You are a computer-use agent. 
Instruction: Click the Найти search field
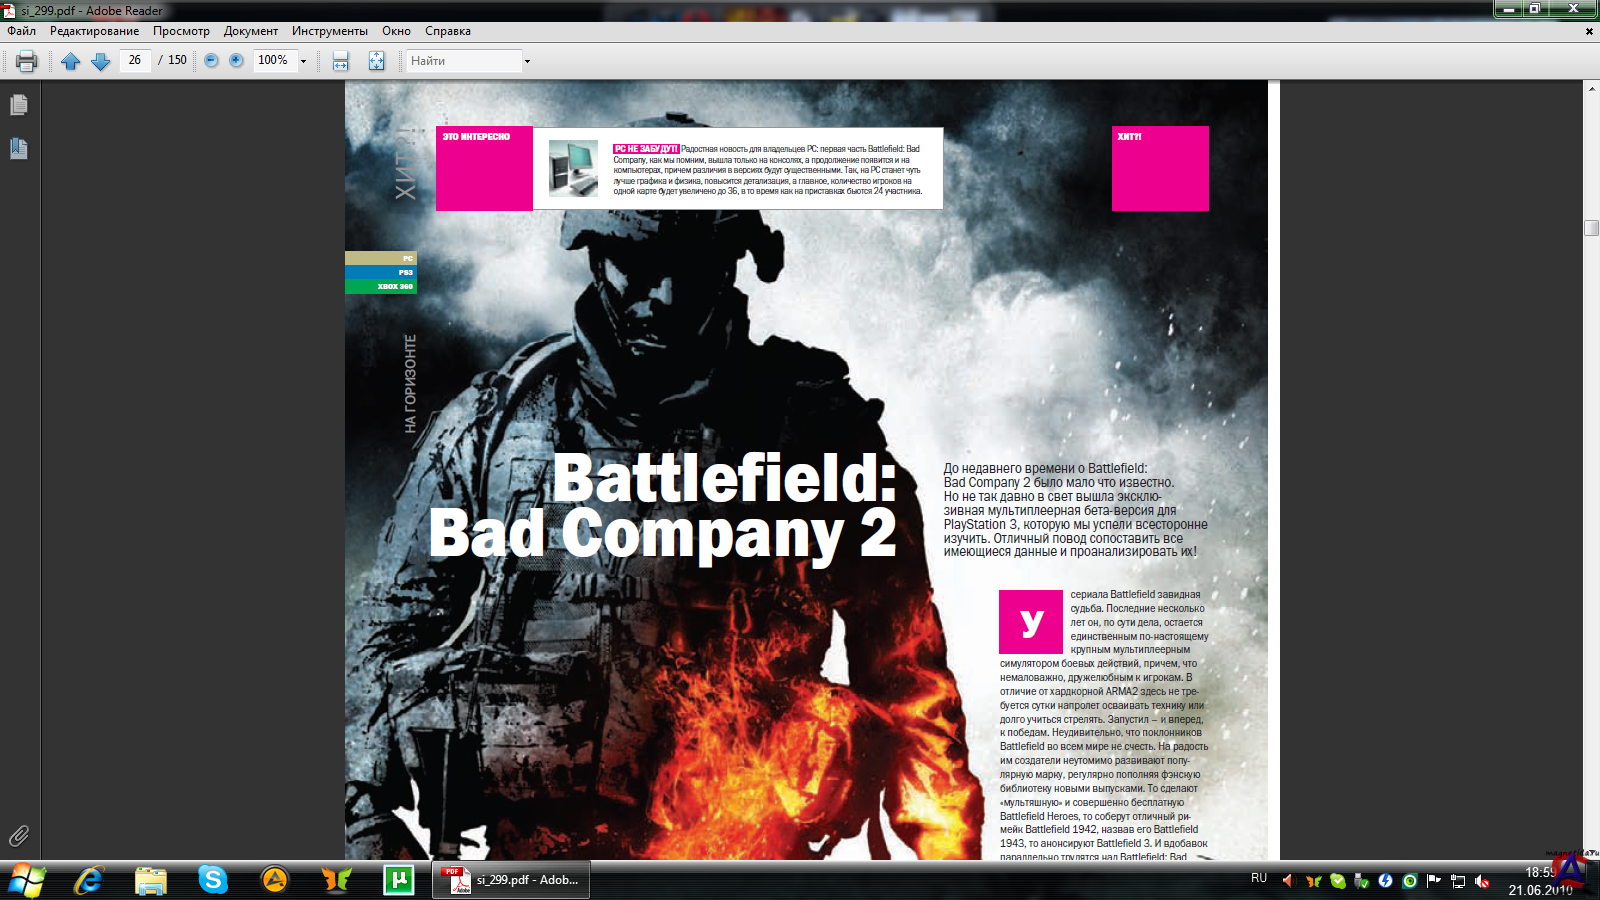(x=464, y=61)
